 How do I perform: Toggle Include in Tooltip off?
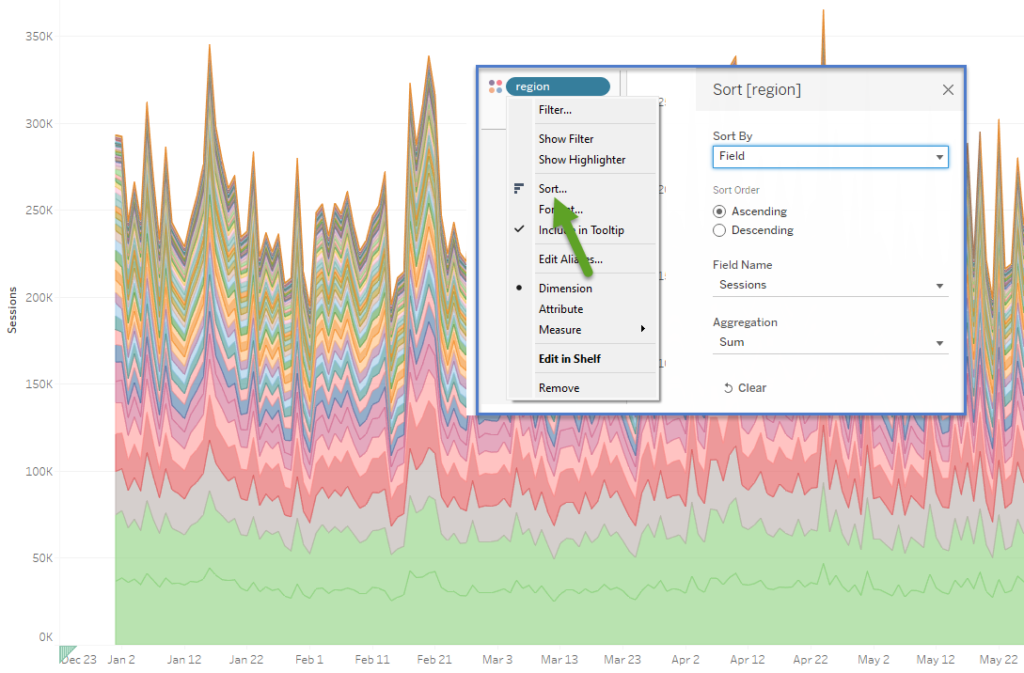pos(581,229)
